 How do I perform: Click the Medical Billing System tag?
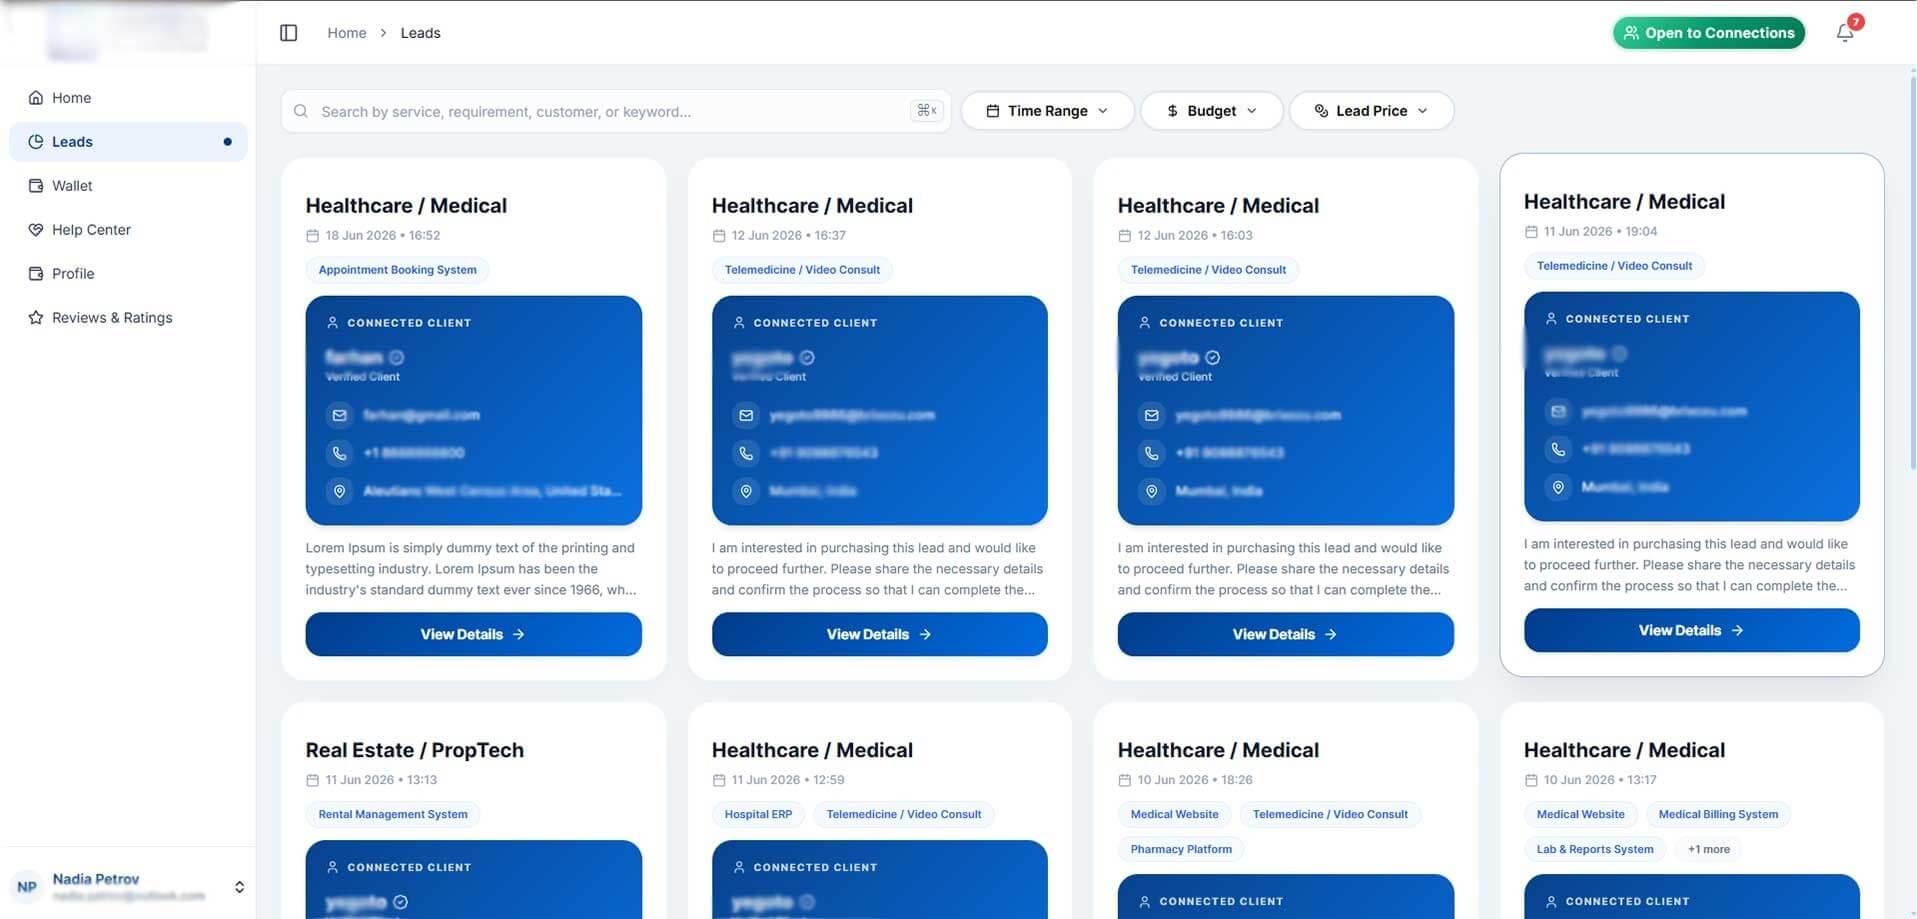tap(1718, 814)
